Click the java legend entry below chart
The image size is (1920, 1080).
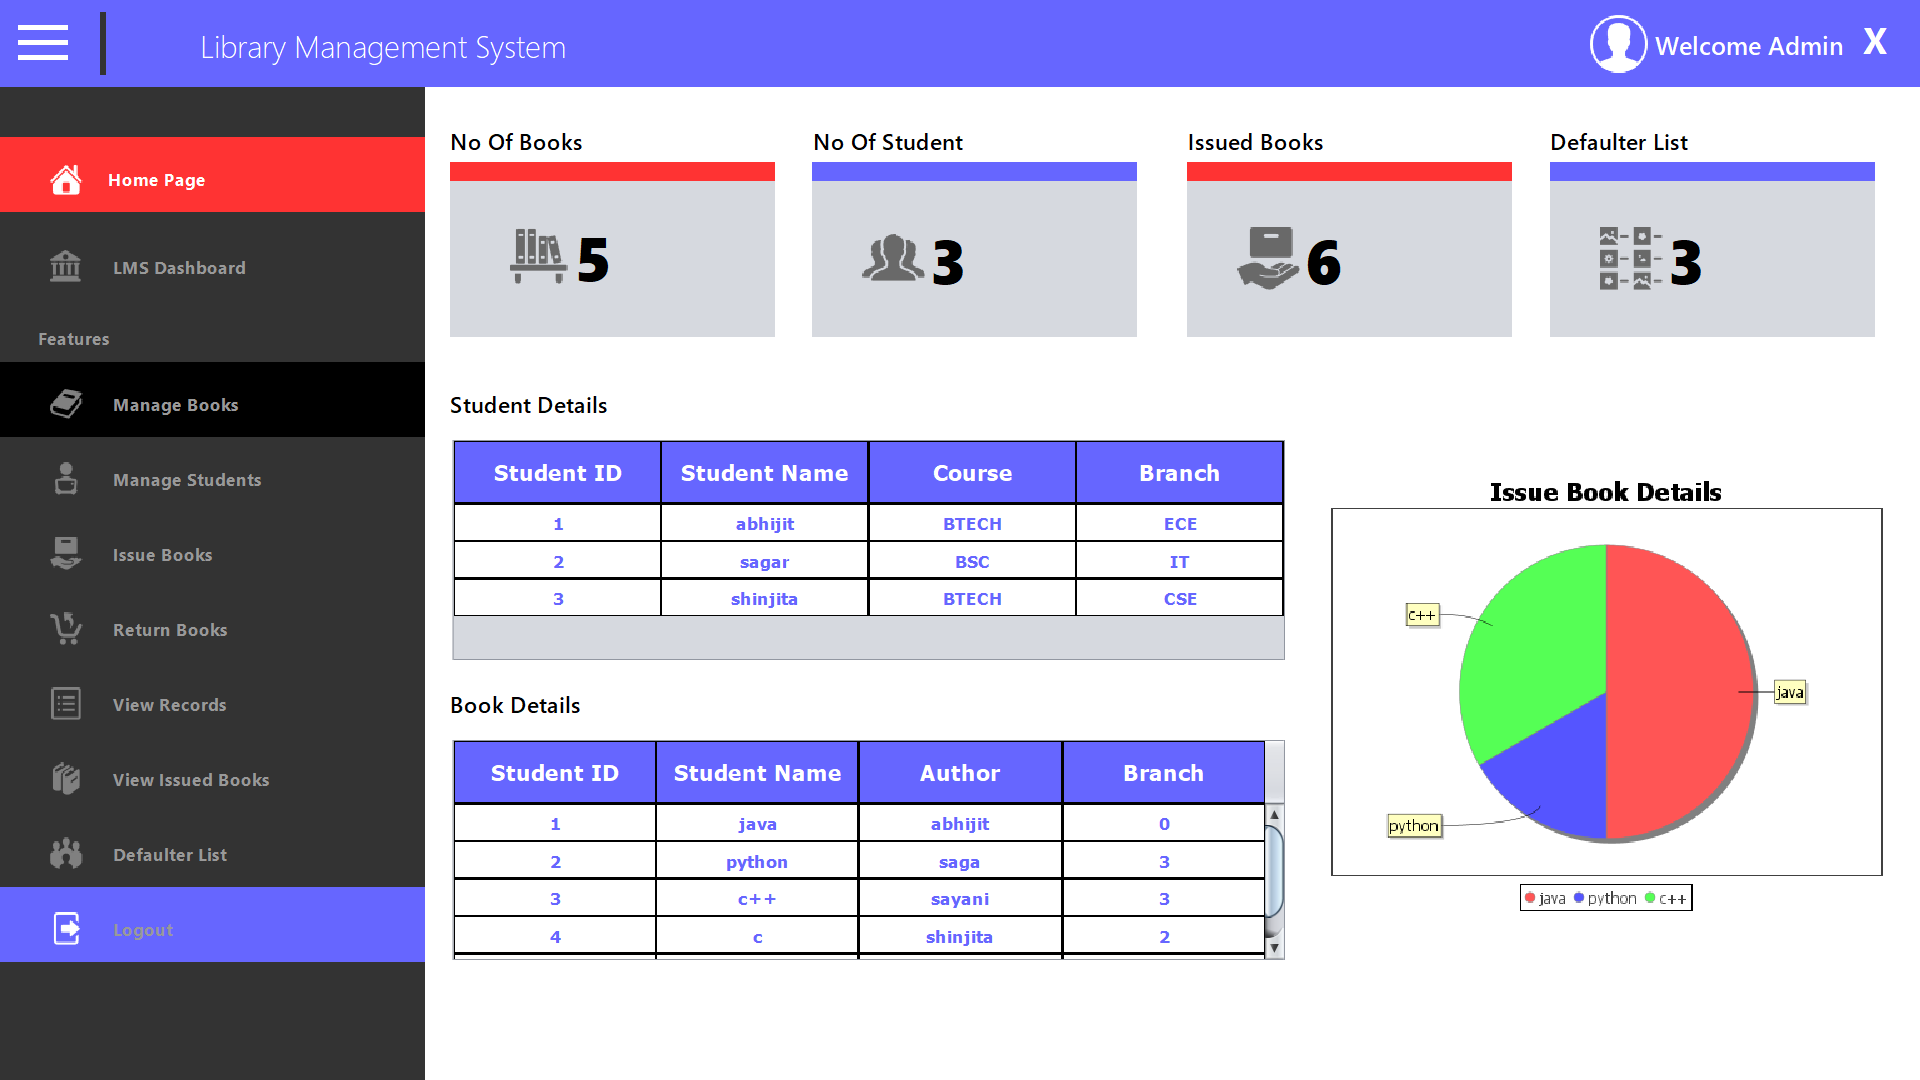pos(1545,898)
